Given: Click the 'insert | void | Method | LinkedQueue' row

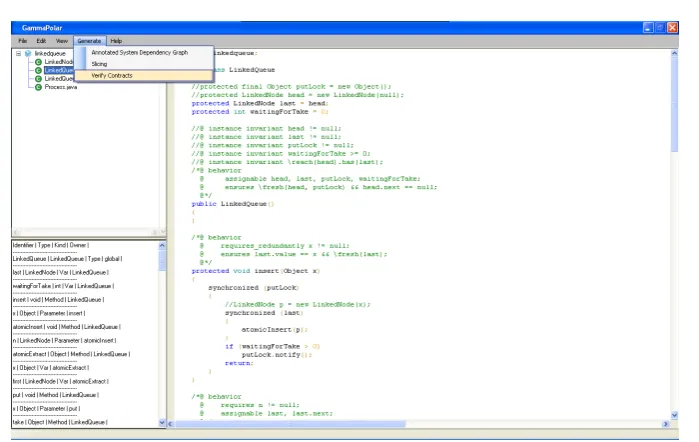Looking at the screenshot, I should coord(58,300).
